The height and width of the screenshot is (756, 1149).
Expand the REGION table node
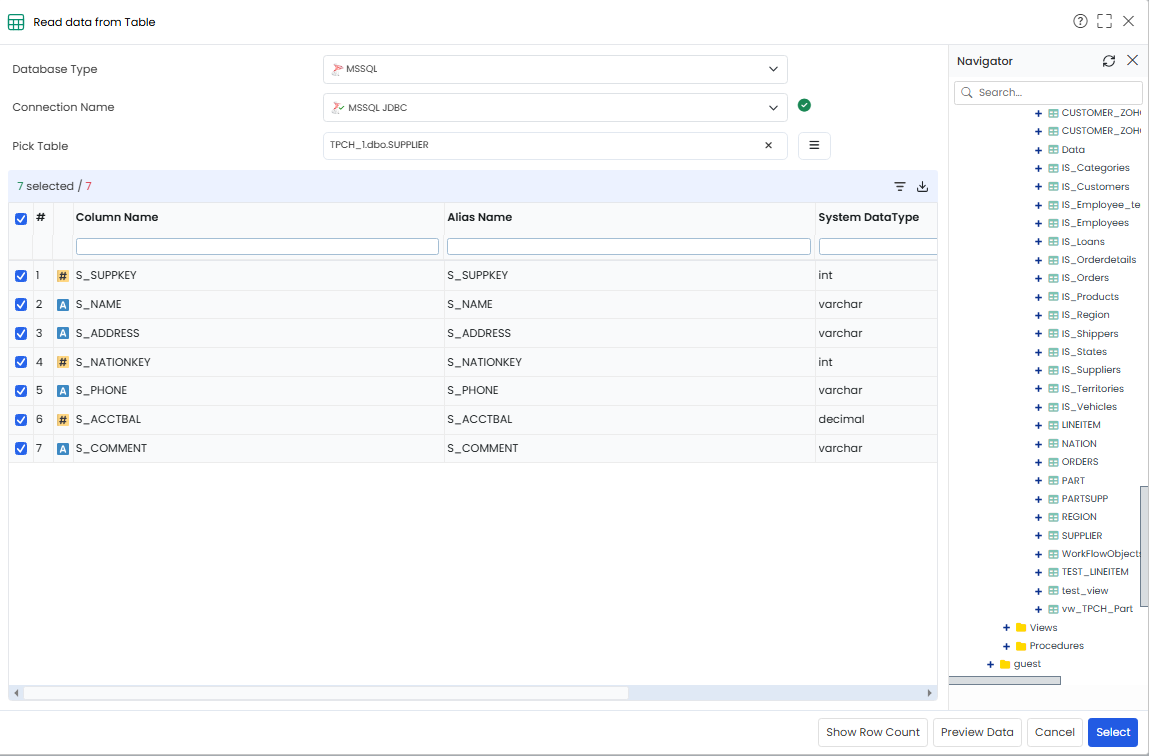pos(1038,517)
